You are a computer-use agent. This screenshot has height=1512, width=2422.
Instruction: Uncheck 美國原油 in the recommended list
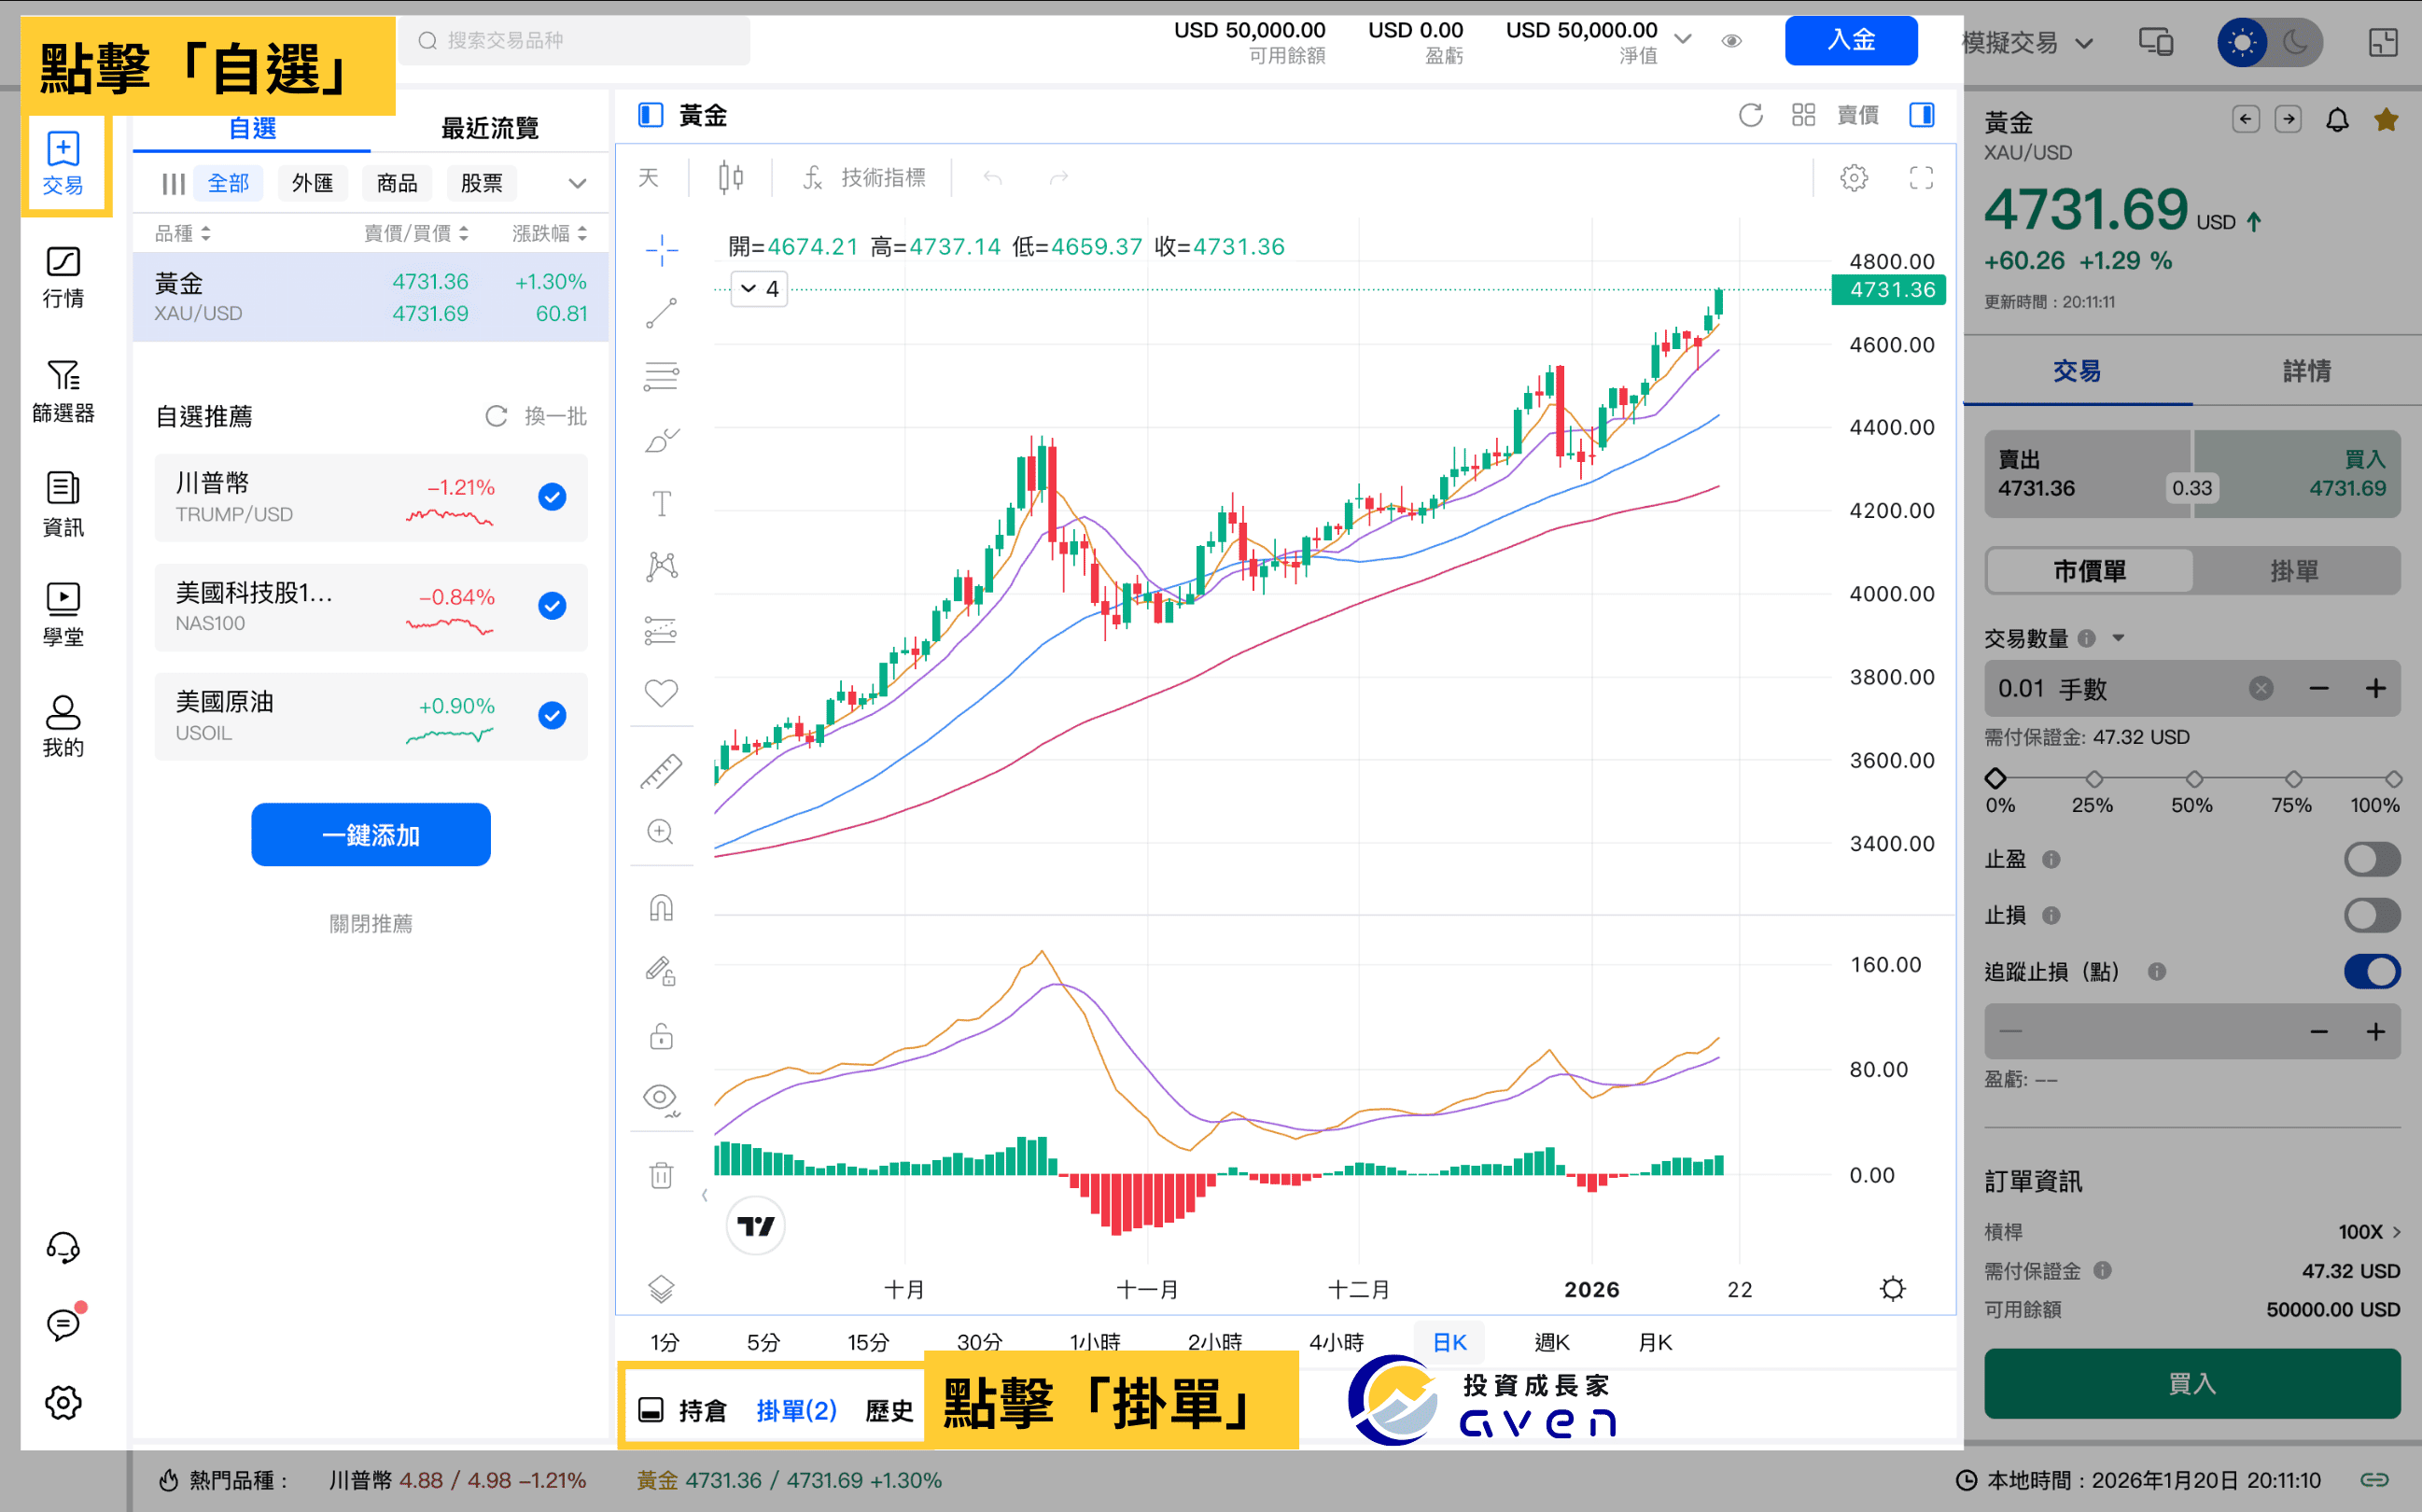pos(551,715)
